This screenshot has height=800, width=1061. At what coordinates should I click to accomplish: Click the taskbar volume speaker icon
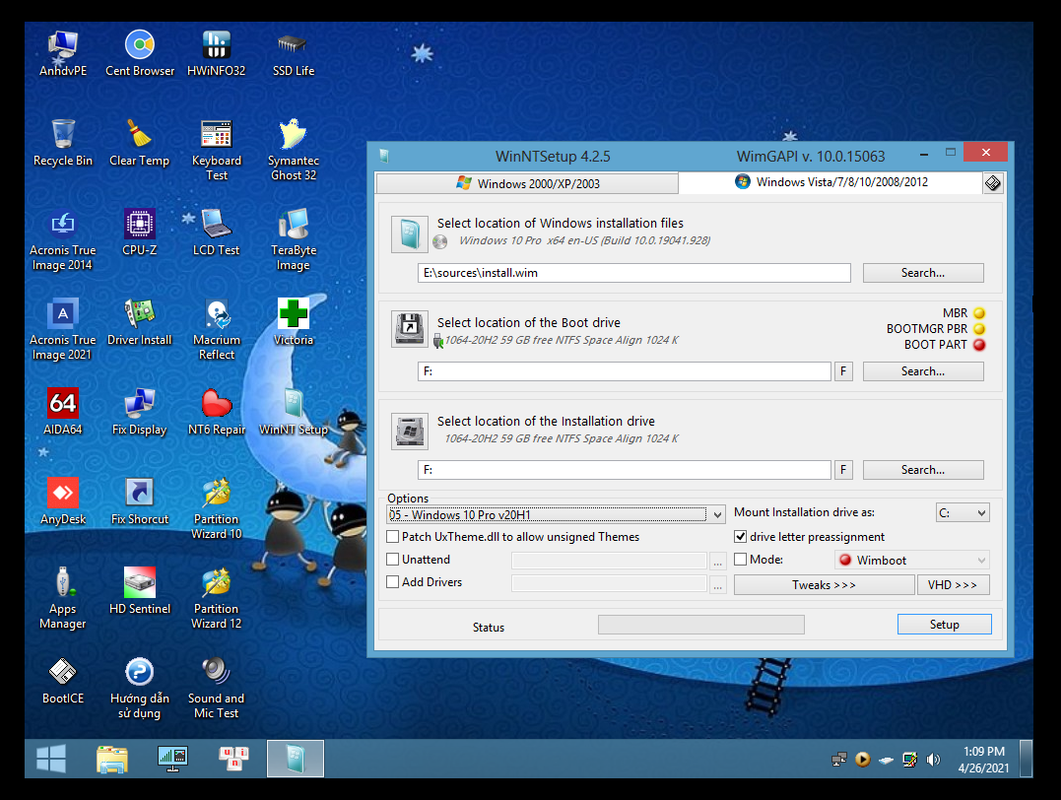click(x=933, y=759)
